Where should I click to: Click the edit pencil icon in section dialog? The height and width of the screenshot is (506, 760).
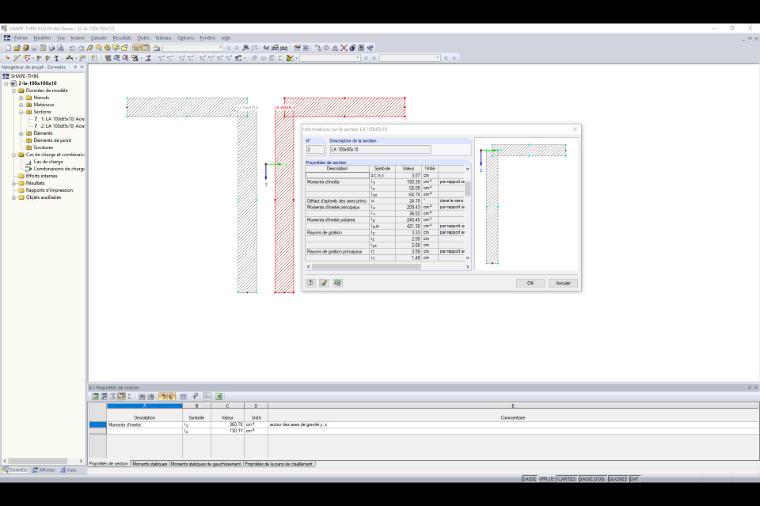click(x=324, y=283)
